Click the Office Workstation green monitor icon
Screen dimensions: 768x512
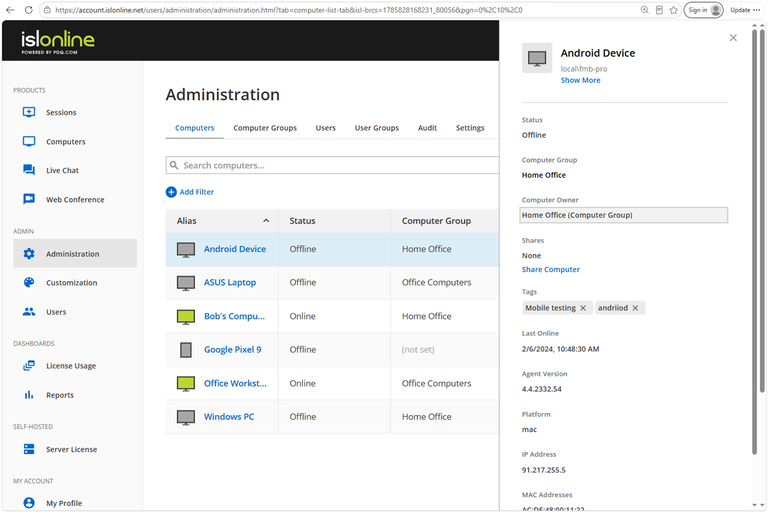pyautogui.click(x=186, y=384)
